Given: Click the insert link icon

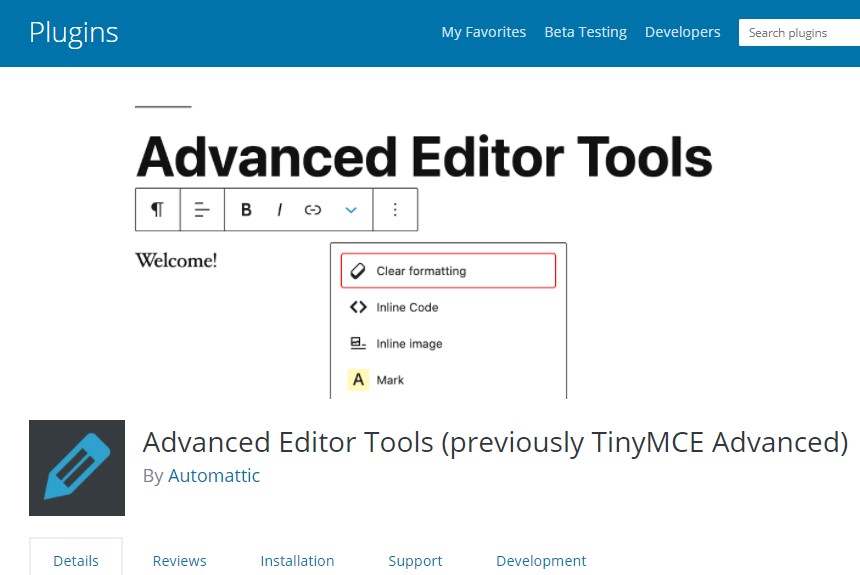Looking at the screenshot, I should (x=313, y=209).
